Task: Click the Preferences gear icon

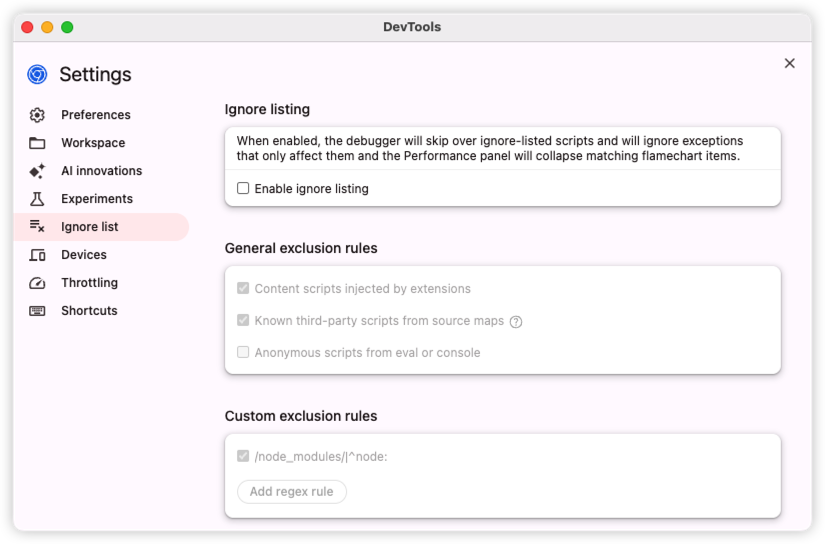Action: [37, 115]
